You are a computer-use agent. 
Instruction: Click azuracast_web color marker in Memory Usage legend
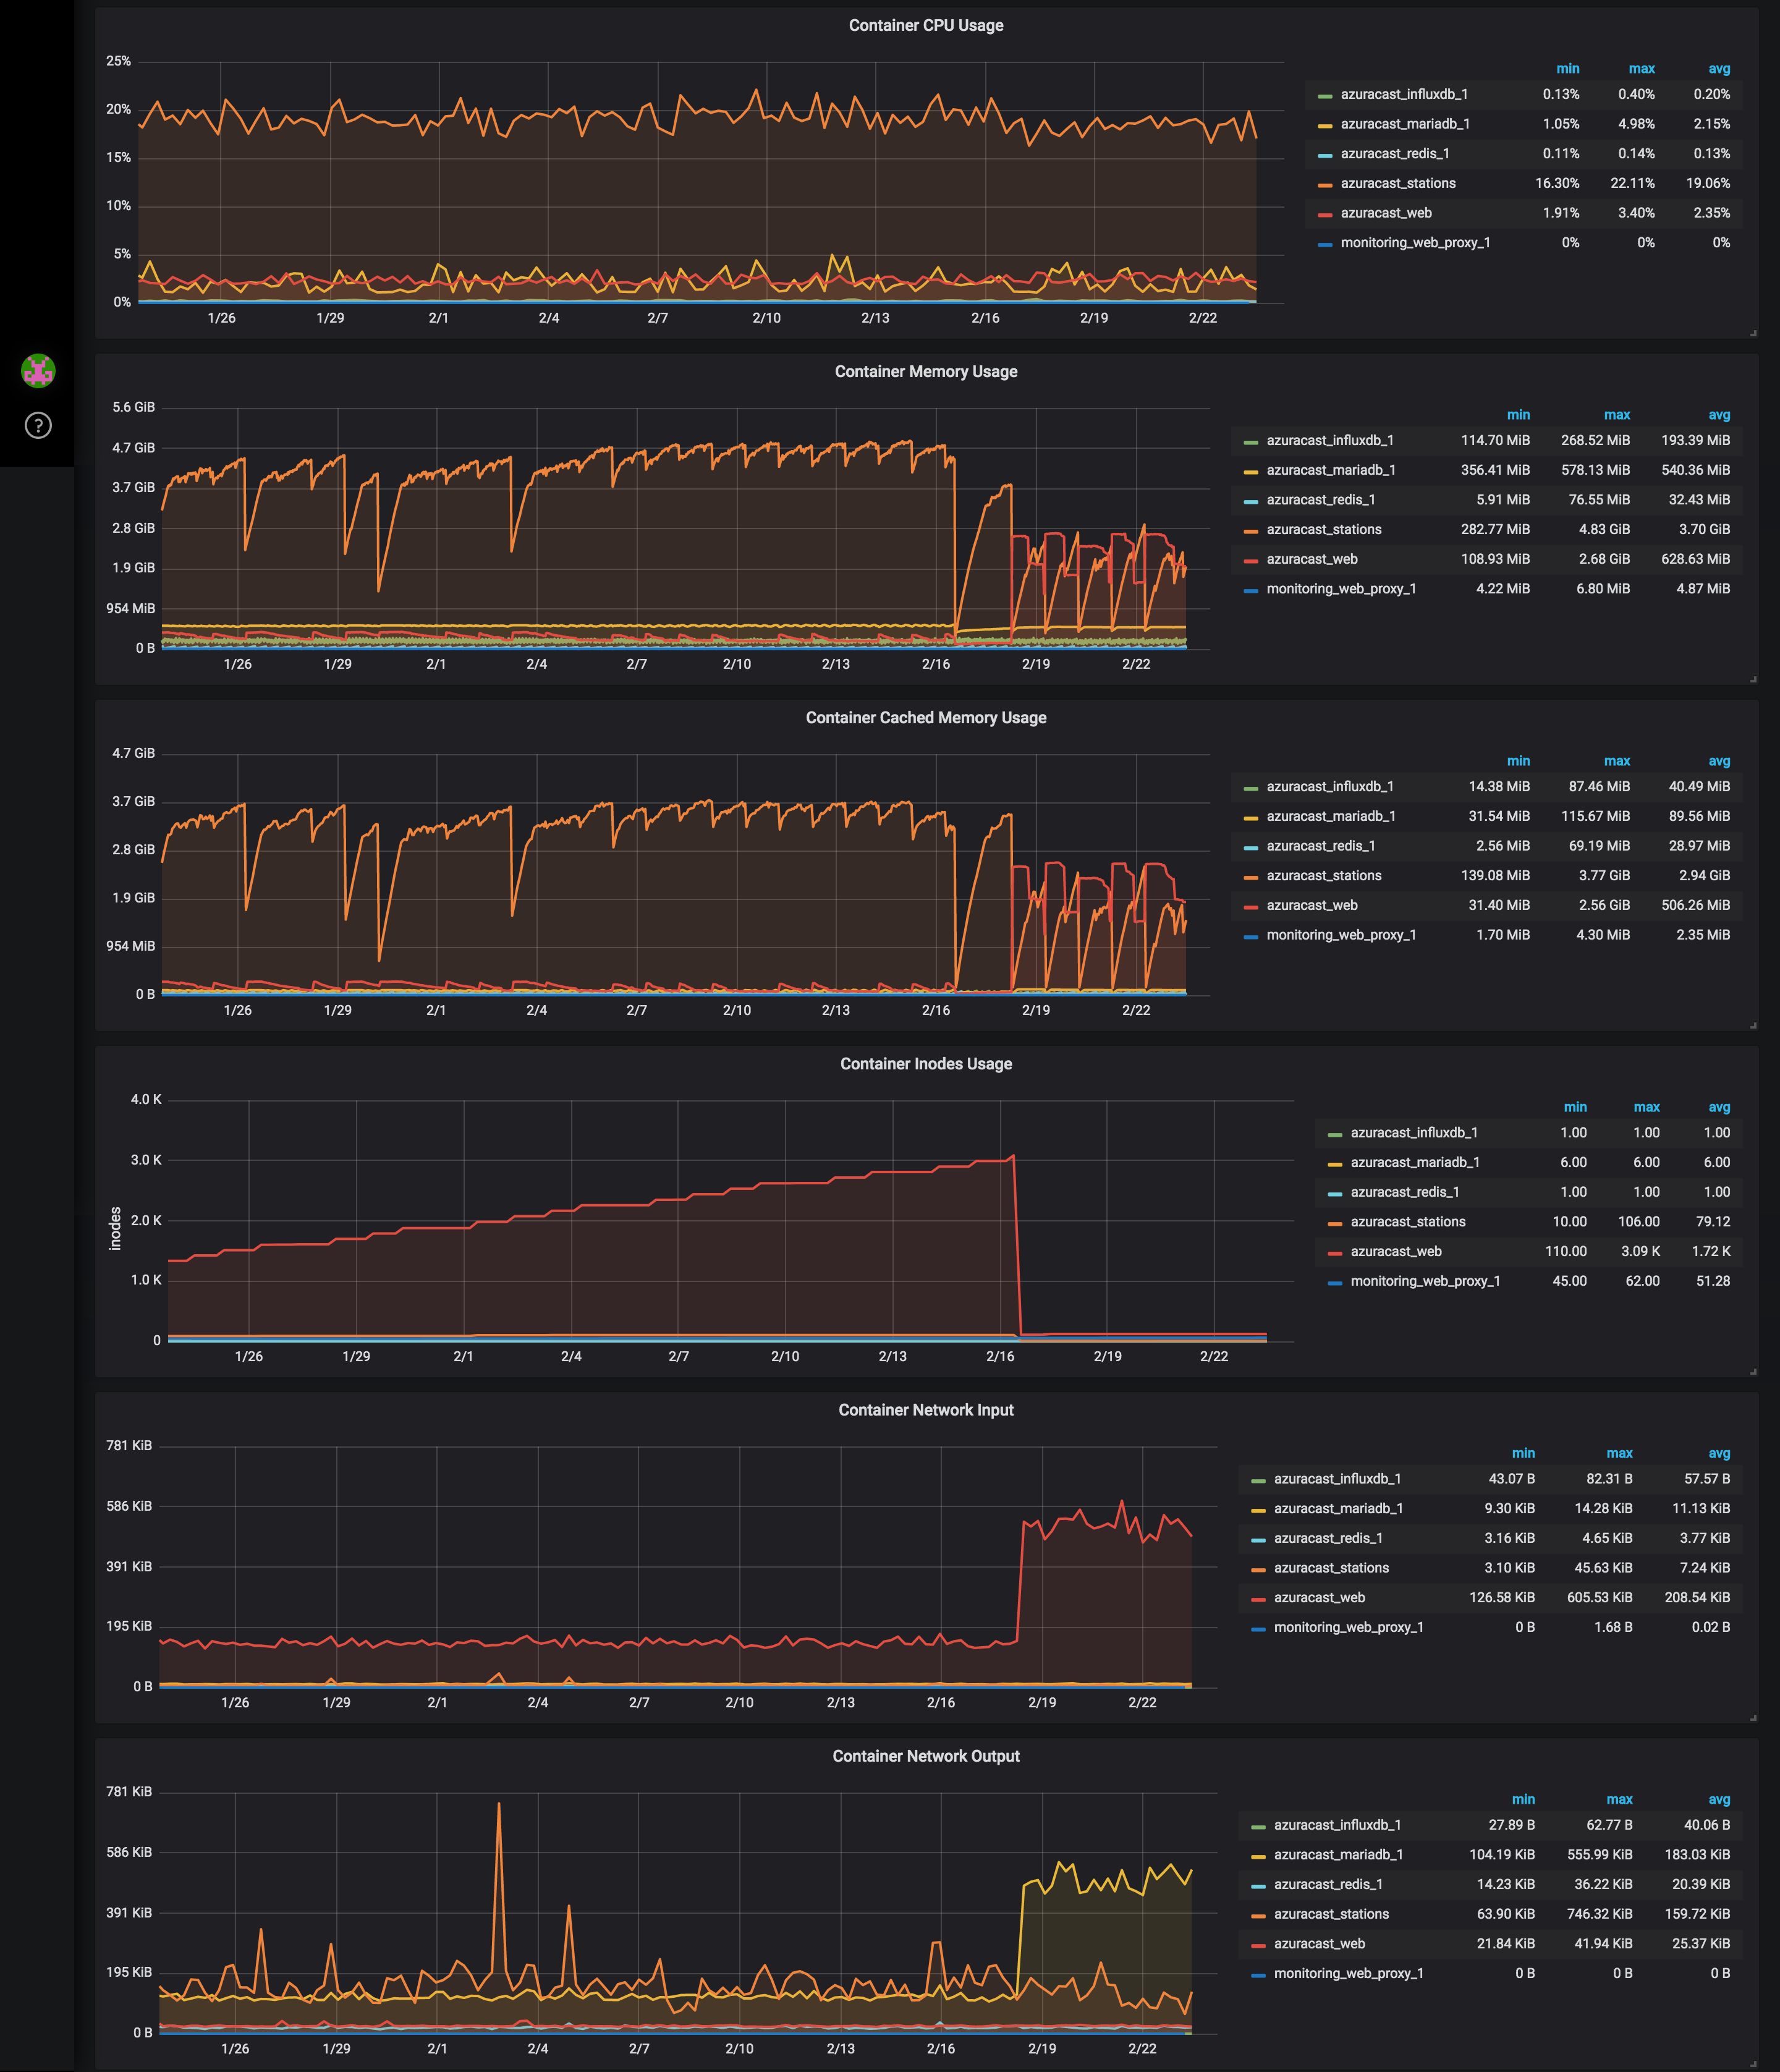1251,558
